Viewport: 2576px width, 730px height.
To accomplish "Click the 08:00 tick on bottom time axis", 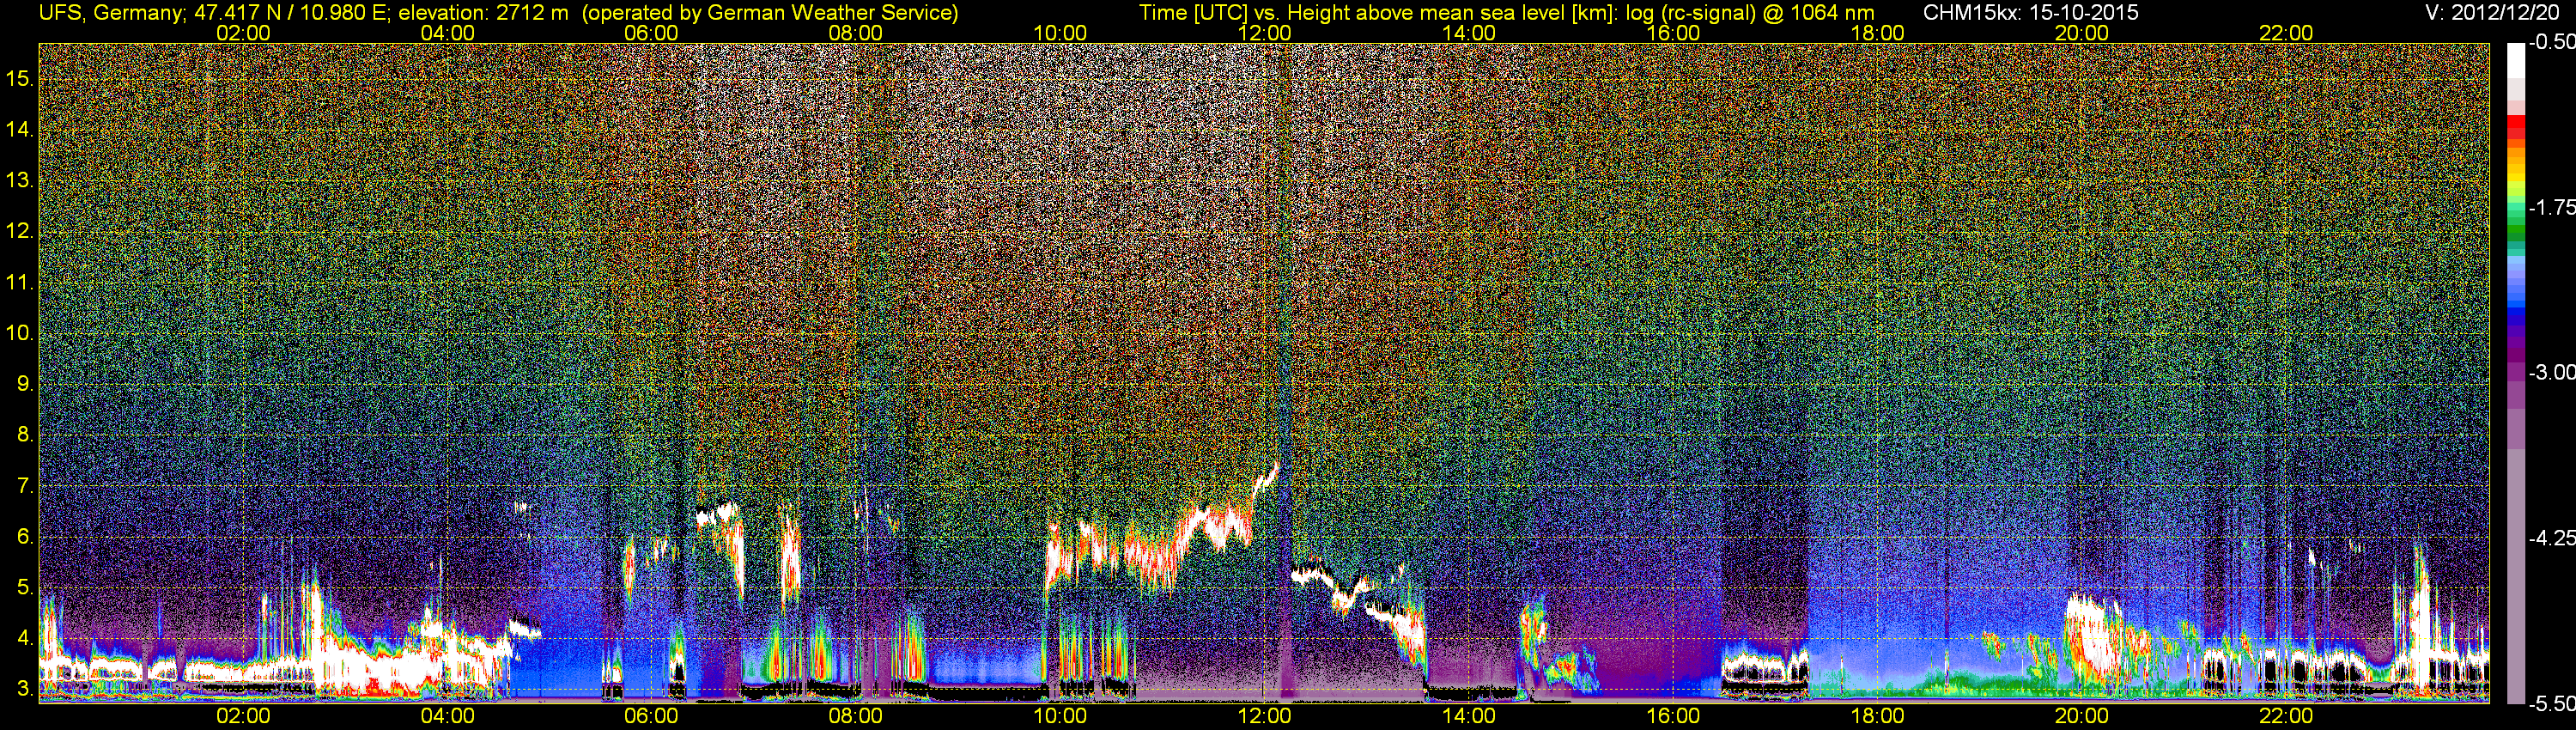I will click(x=856, y=716).
